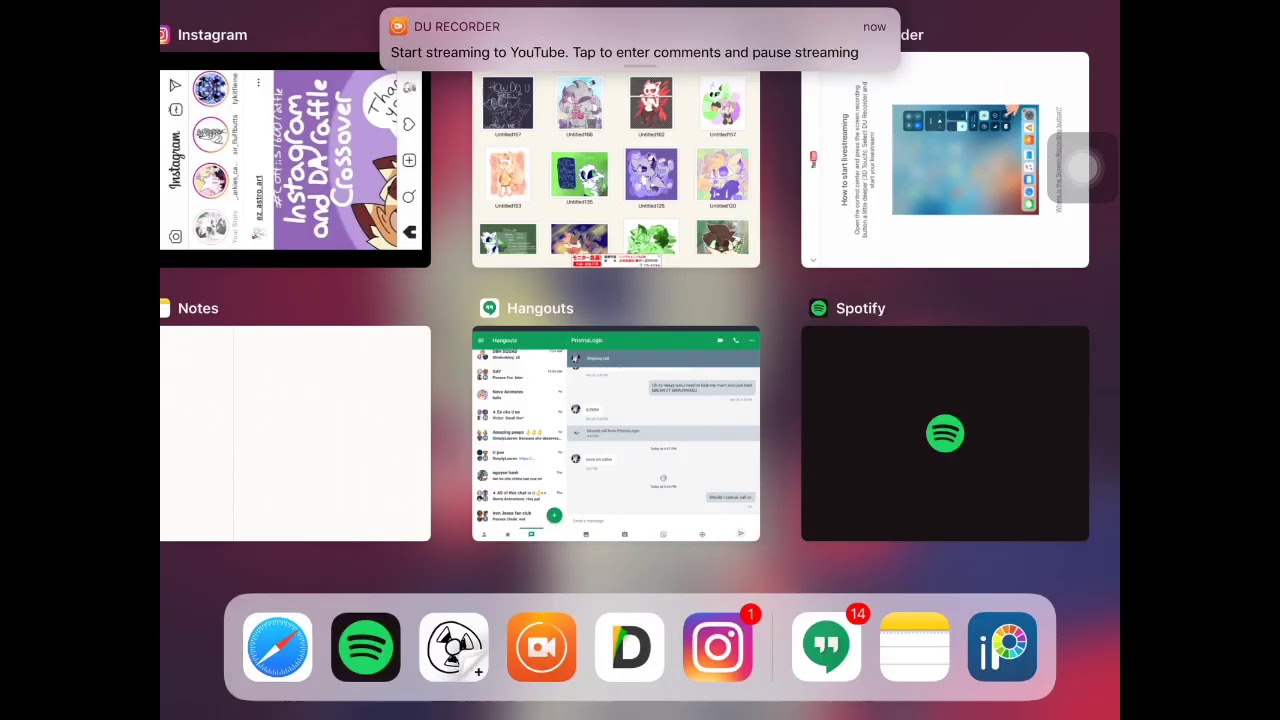Tap the Spotify logo in the Spotify card
Image resolution: width=1280 pixels, height=720 pixels.
click(945, 434)
